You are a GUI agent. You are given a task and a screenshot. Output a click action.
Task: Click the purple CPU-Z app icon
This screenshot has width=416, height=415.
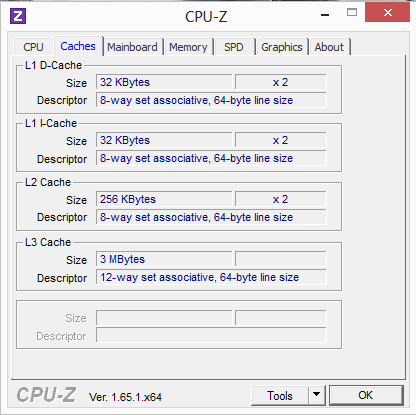[18, 16]
